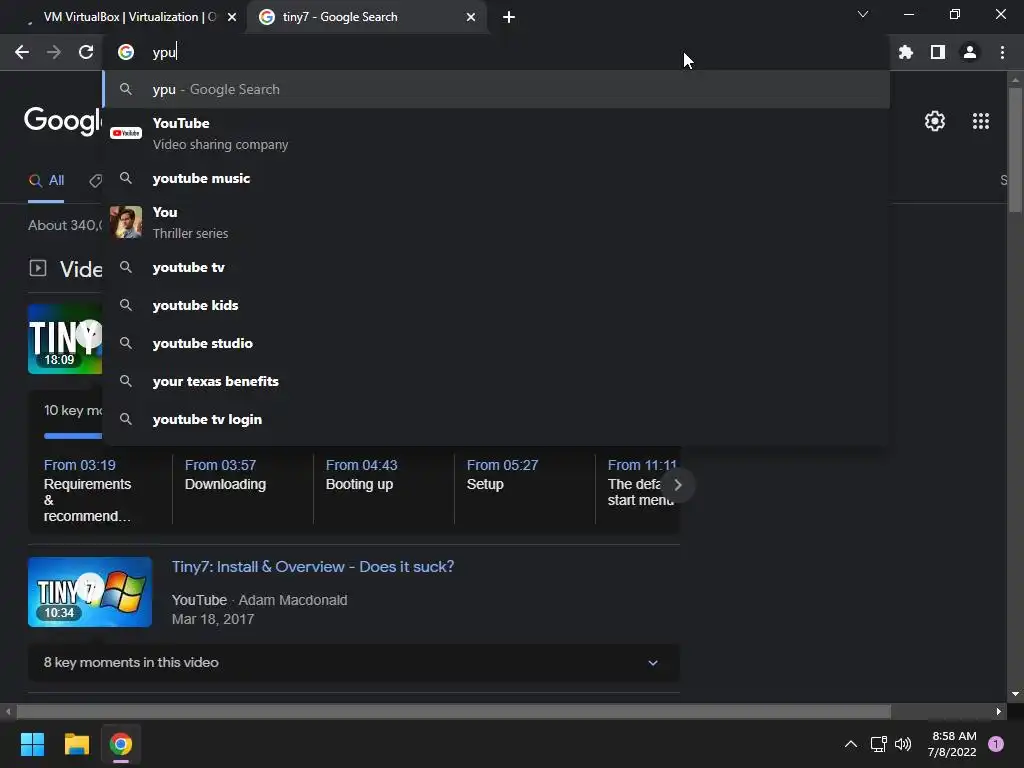This screenshot has width=1024, height=768.
Task: Pick the YouTube video sharing company suggestion
Action: [496, 133]
